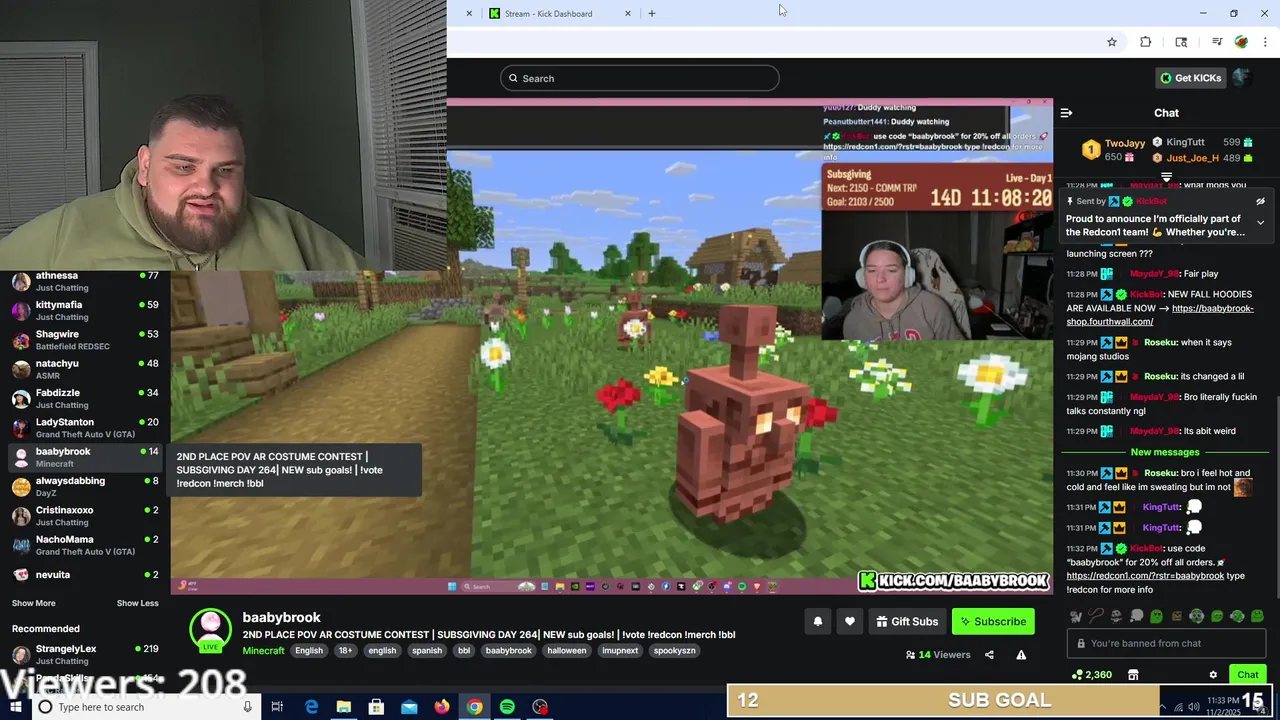Image resolution: width=1280 pixels, height=720 pixels.
Task: Open the browser media control icon
Action: click(1217, 42)
